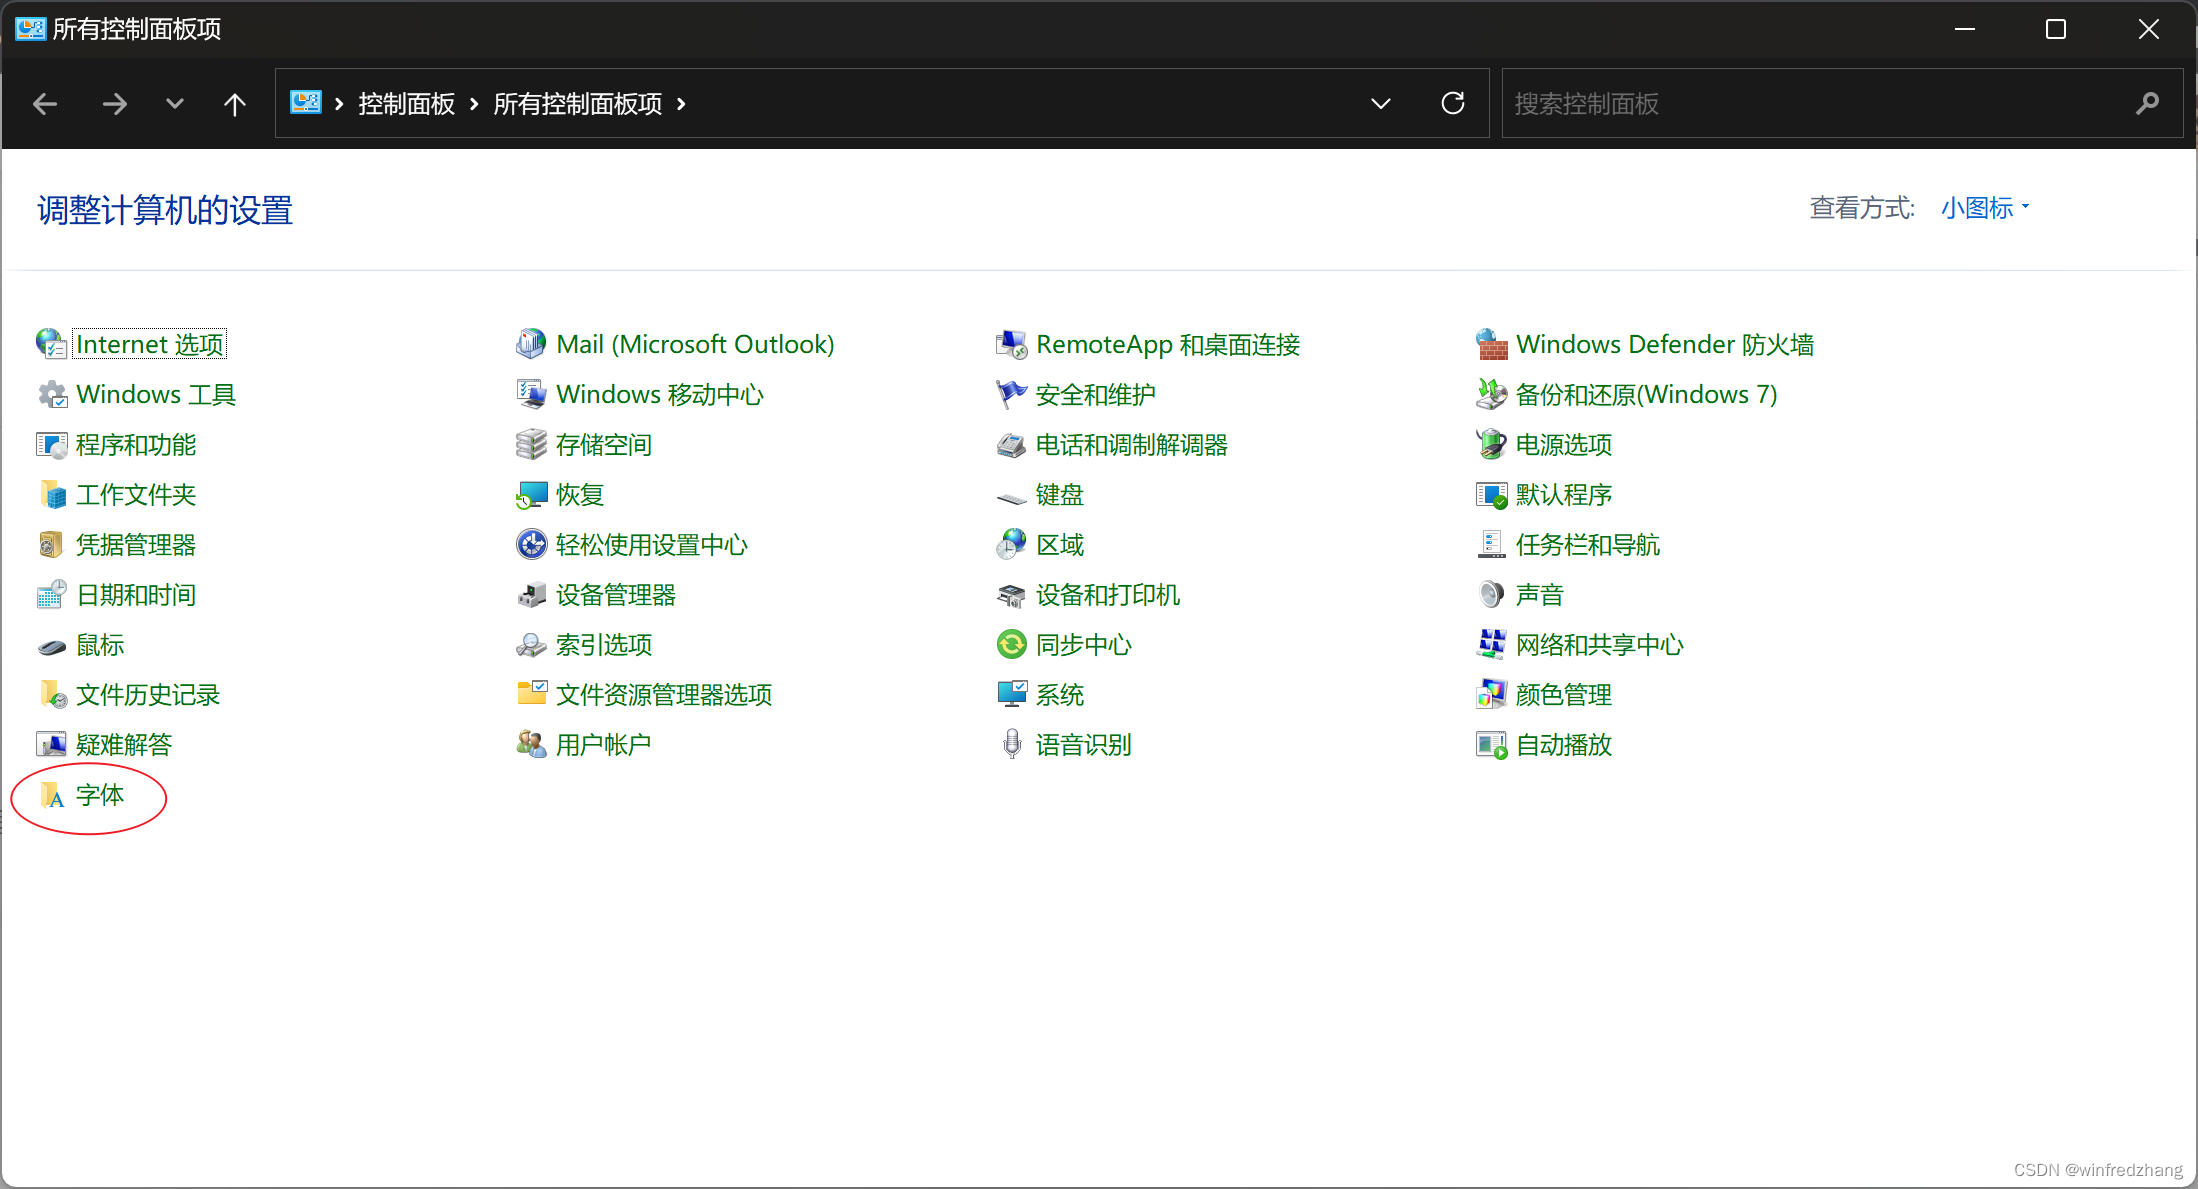Viewport: 2198px width, 1189px height.
Task: Expand chevron after 所有控制面板项 breadcrumb
Action: [682, 103]
